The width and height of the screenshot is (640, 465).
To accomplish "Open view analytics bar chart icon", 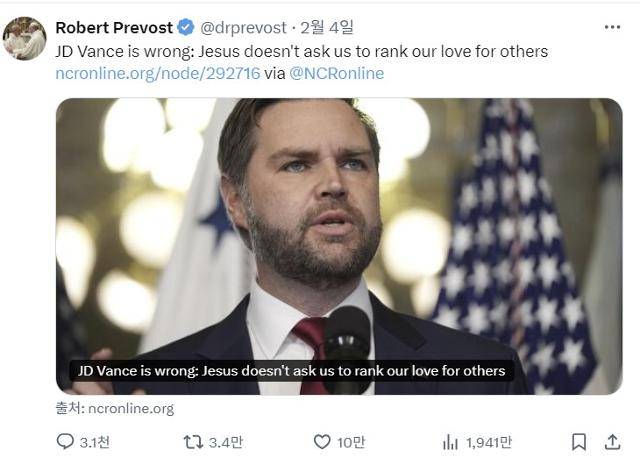I will pos(450,441).
